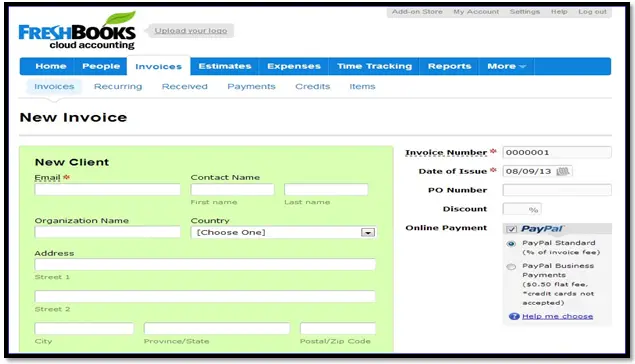Open the Add-on Store link
This screenshot has height=364, width=635.
(x=417, y=12)
